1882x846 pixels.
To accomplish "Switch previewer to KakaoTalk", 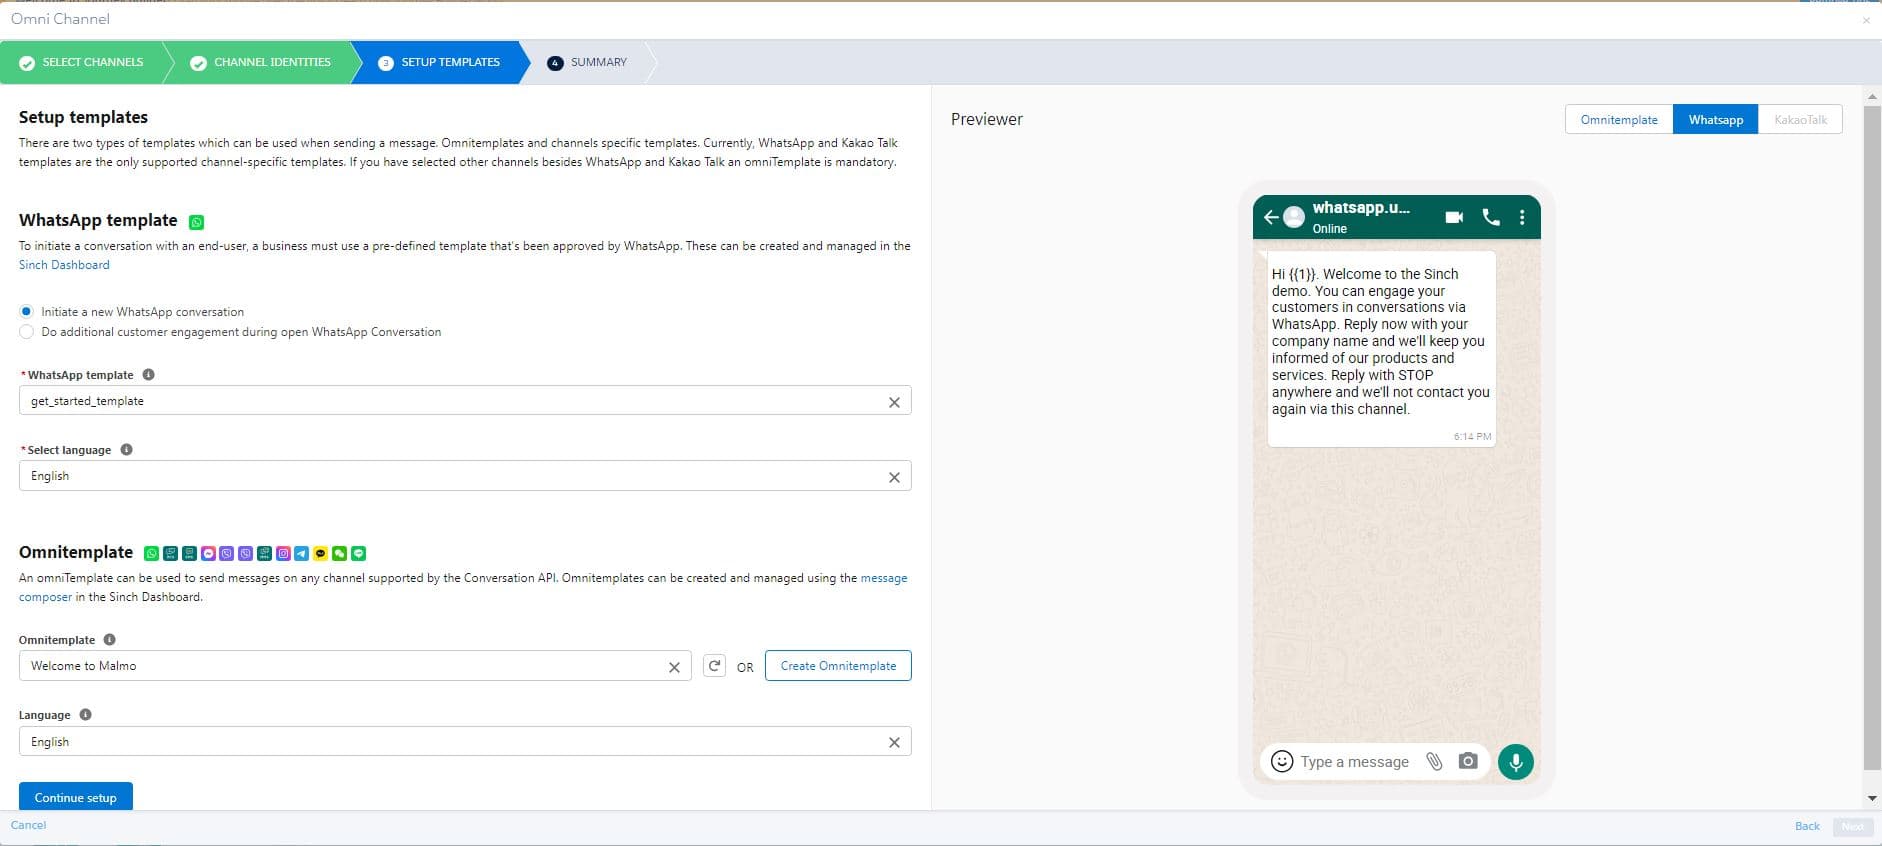I will [x=1800, y=120].
